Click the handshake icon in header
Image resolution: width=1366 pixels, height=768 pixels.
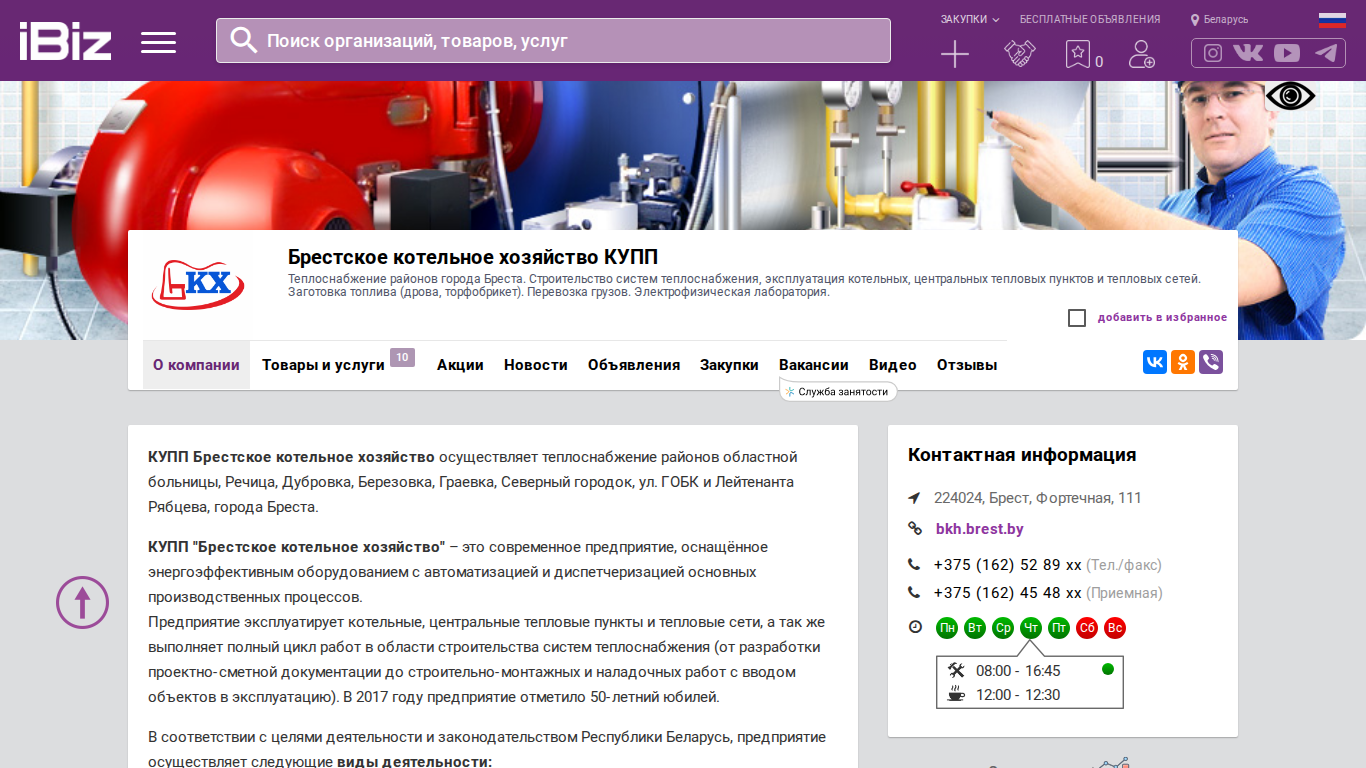1019,54
